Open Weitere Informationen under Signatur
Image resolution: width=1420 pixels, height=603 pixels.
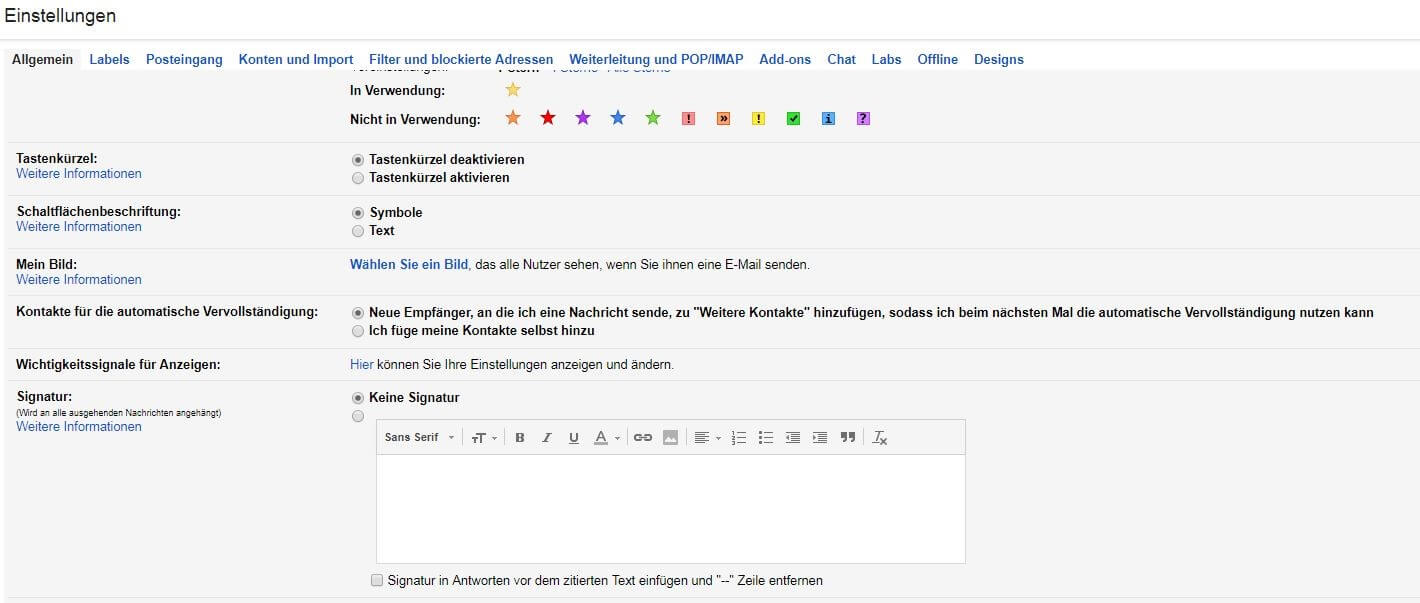(x=79, y=426)
